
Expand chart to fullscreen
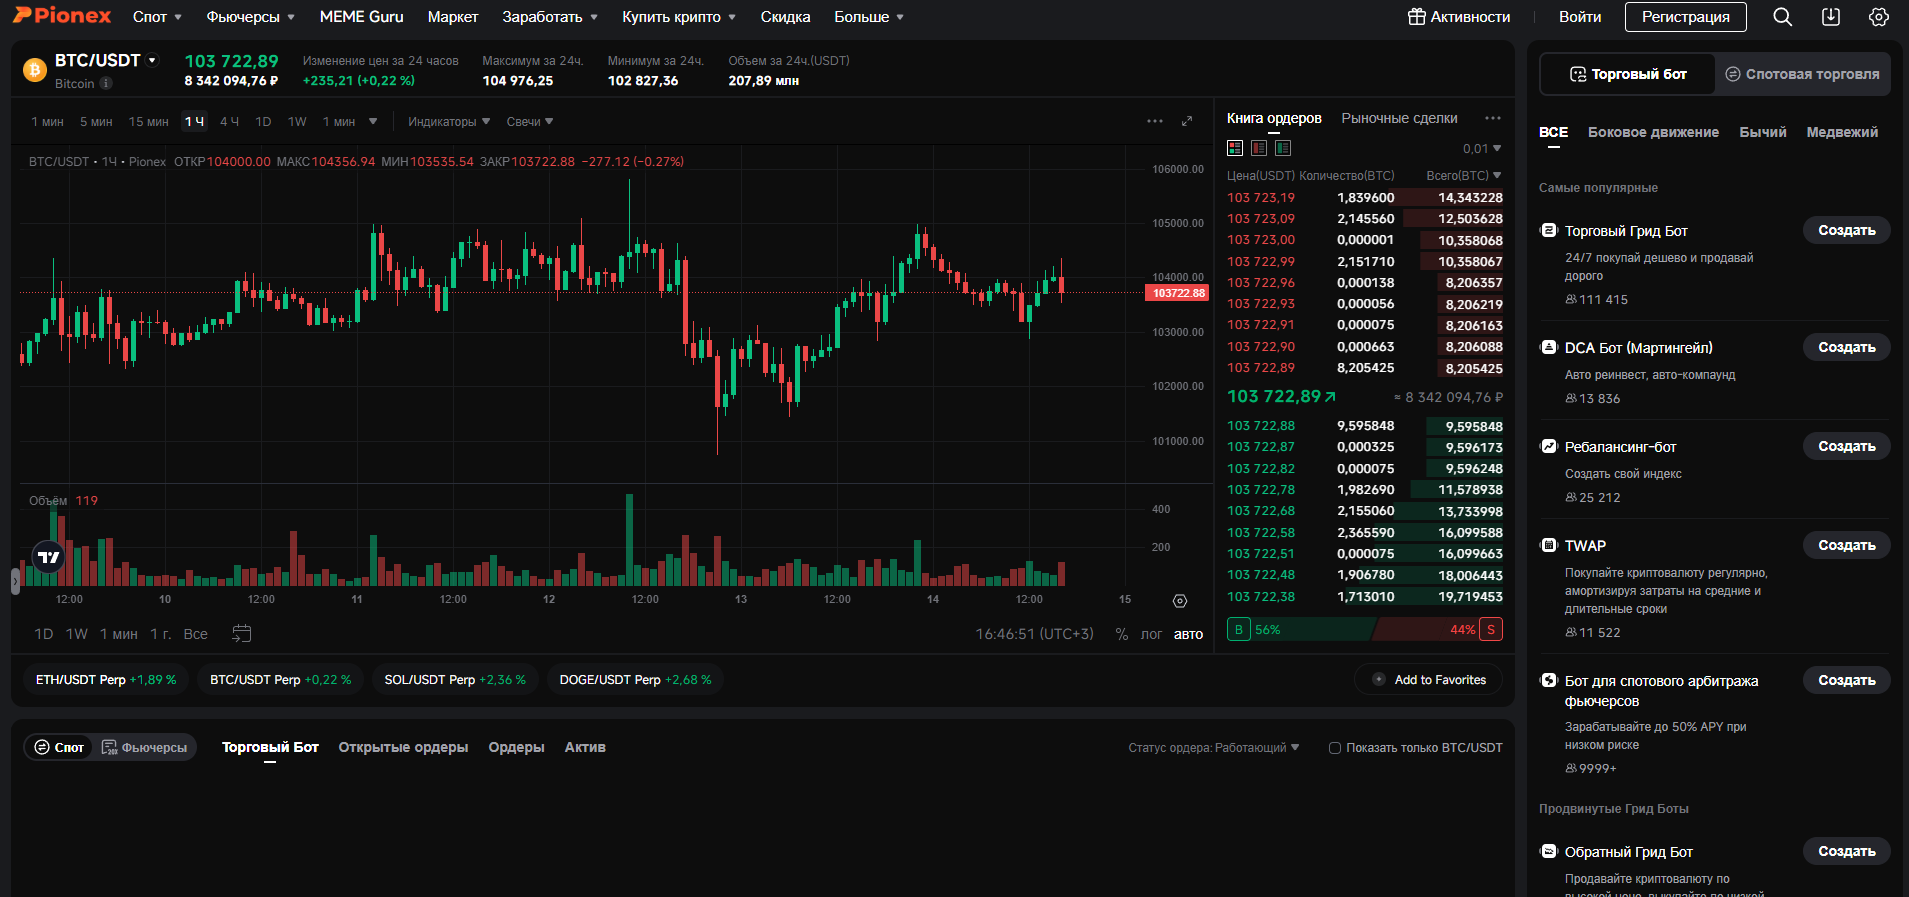(x=1187, y=121)
